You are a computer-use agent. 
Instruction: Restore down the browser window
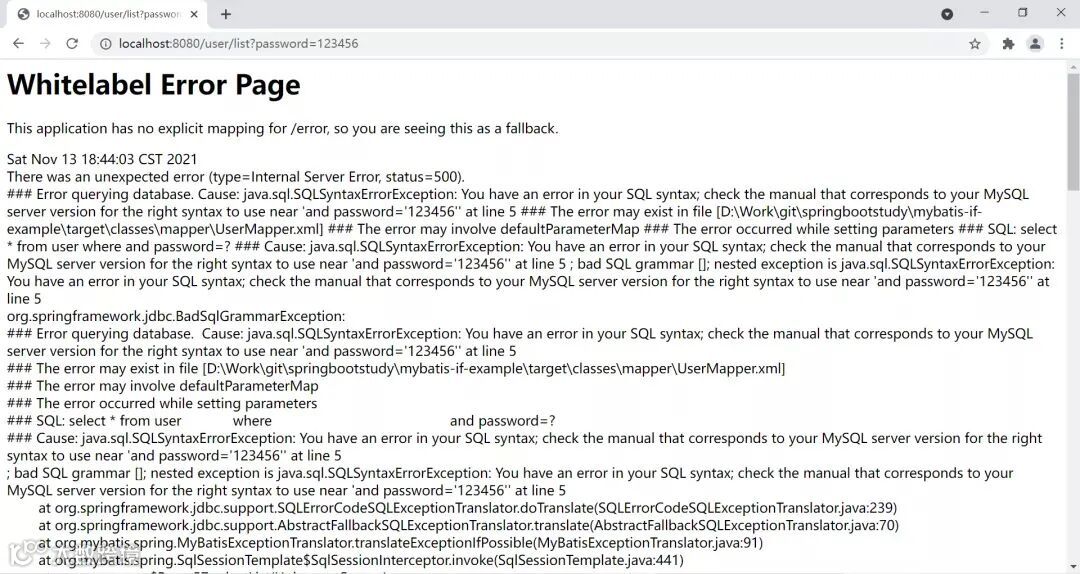click(1023, 13)
